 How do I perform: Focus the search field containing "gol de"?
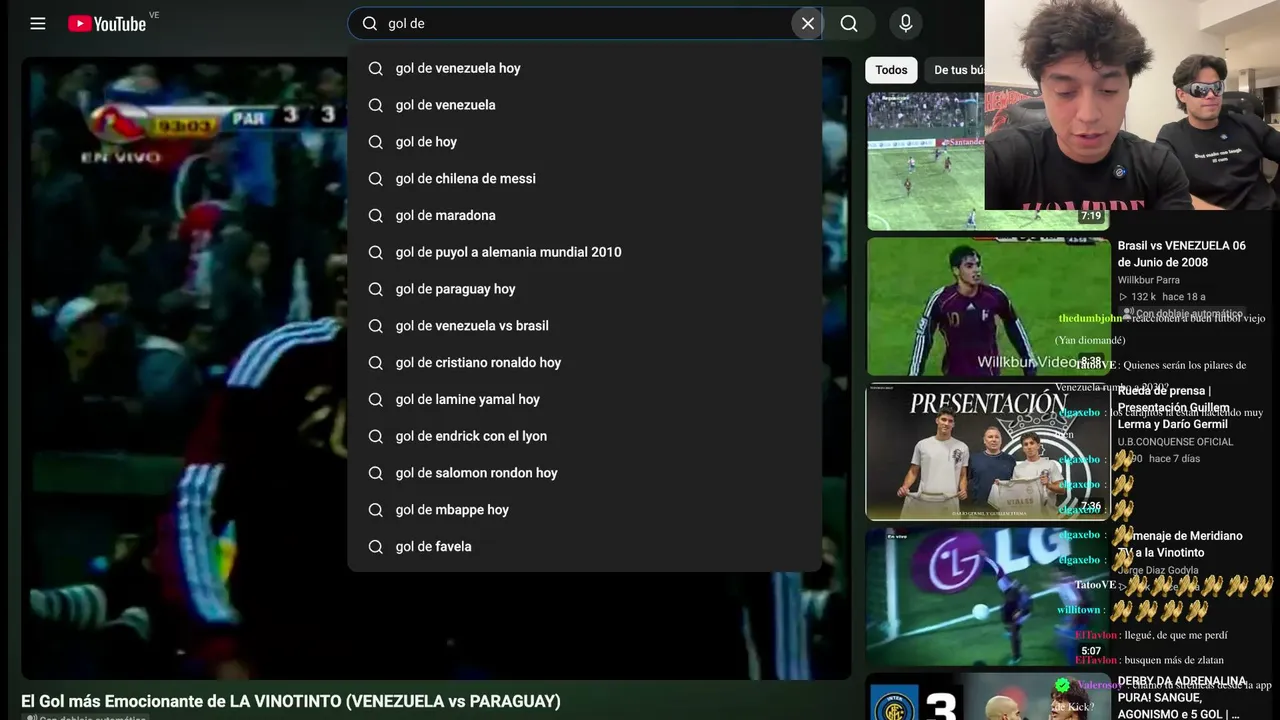(585, 24)
